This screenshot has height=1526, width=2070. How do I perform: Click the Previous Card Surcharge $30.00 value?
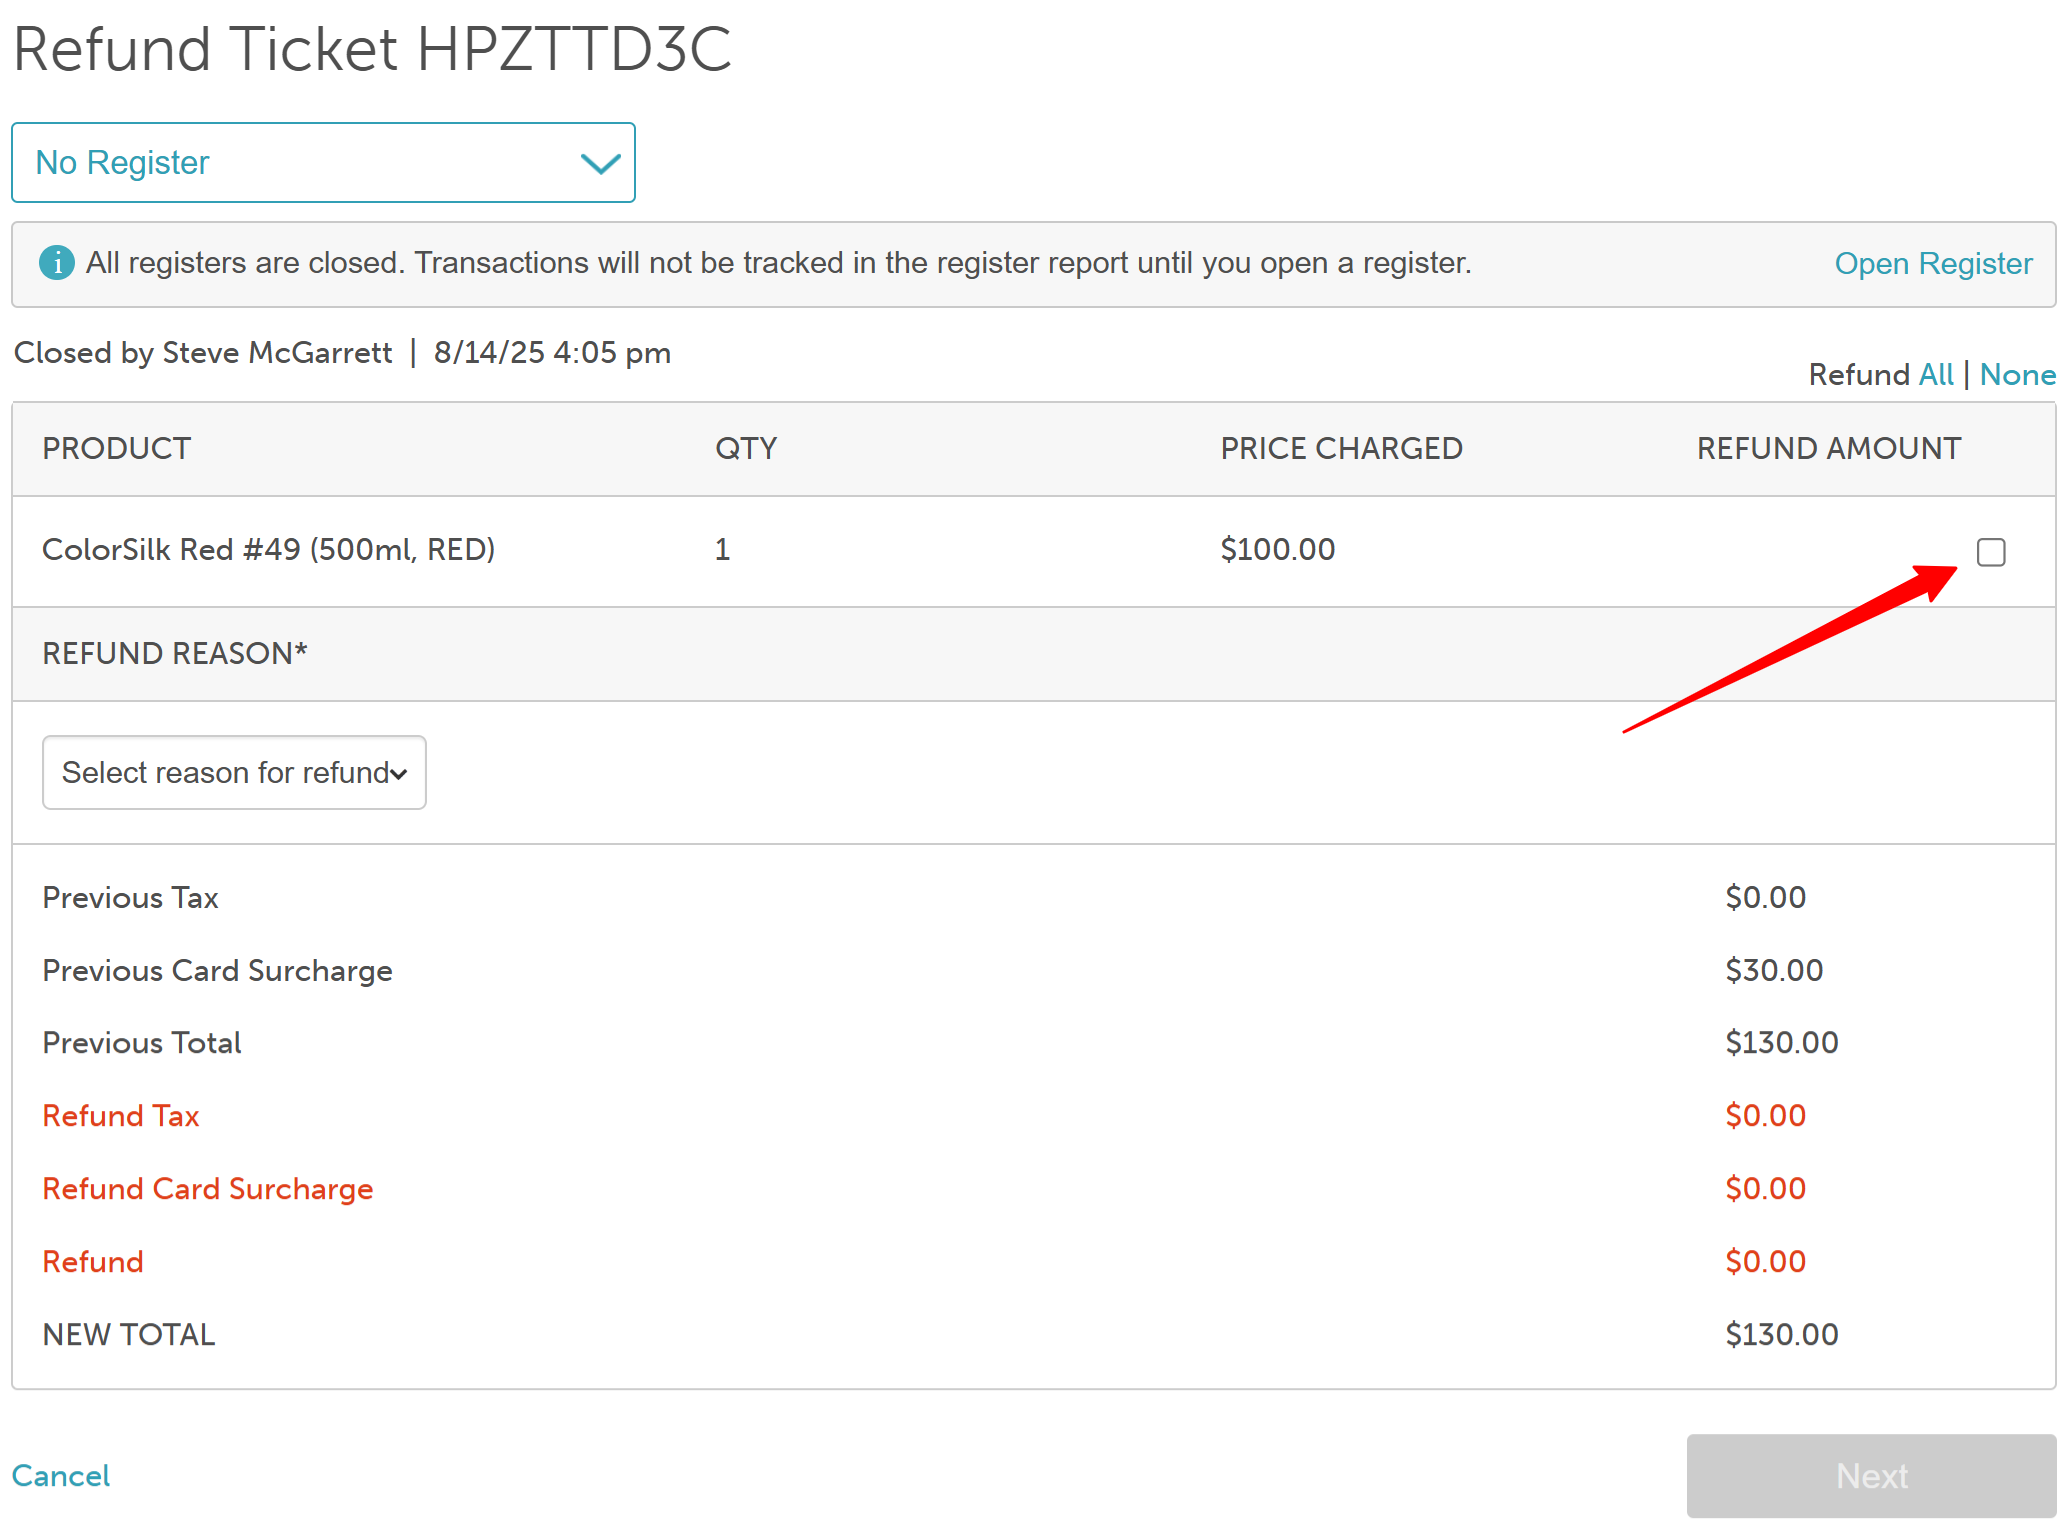click(1773, 970)
